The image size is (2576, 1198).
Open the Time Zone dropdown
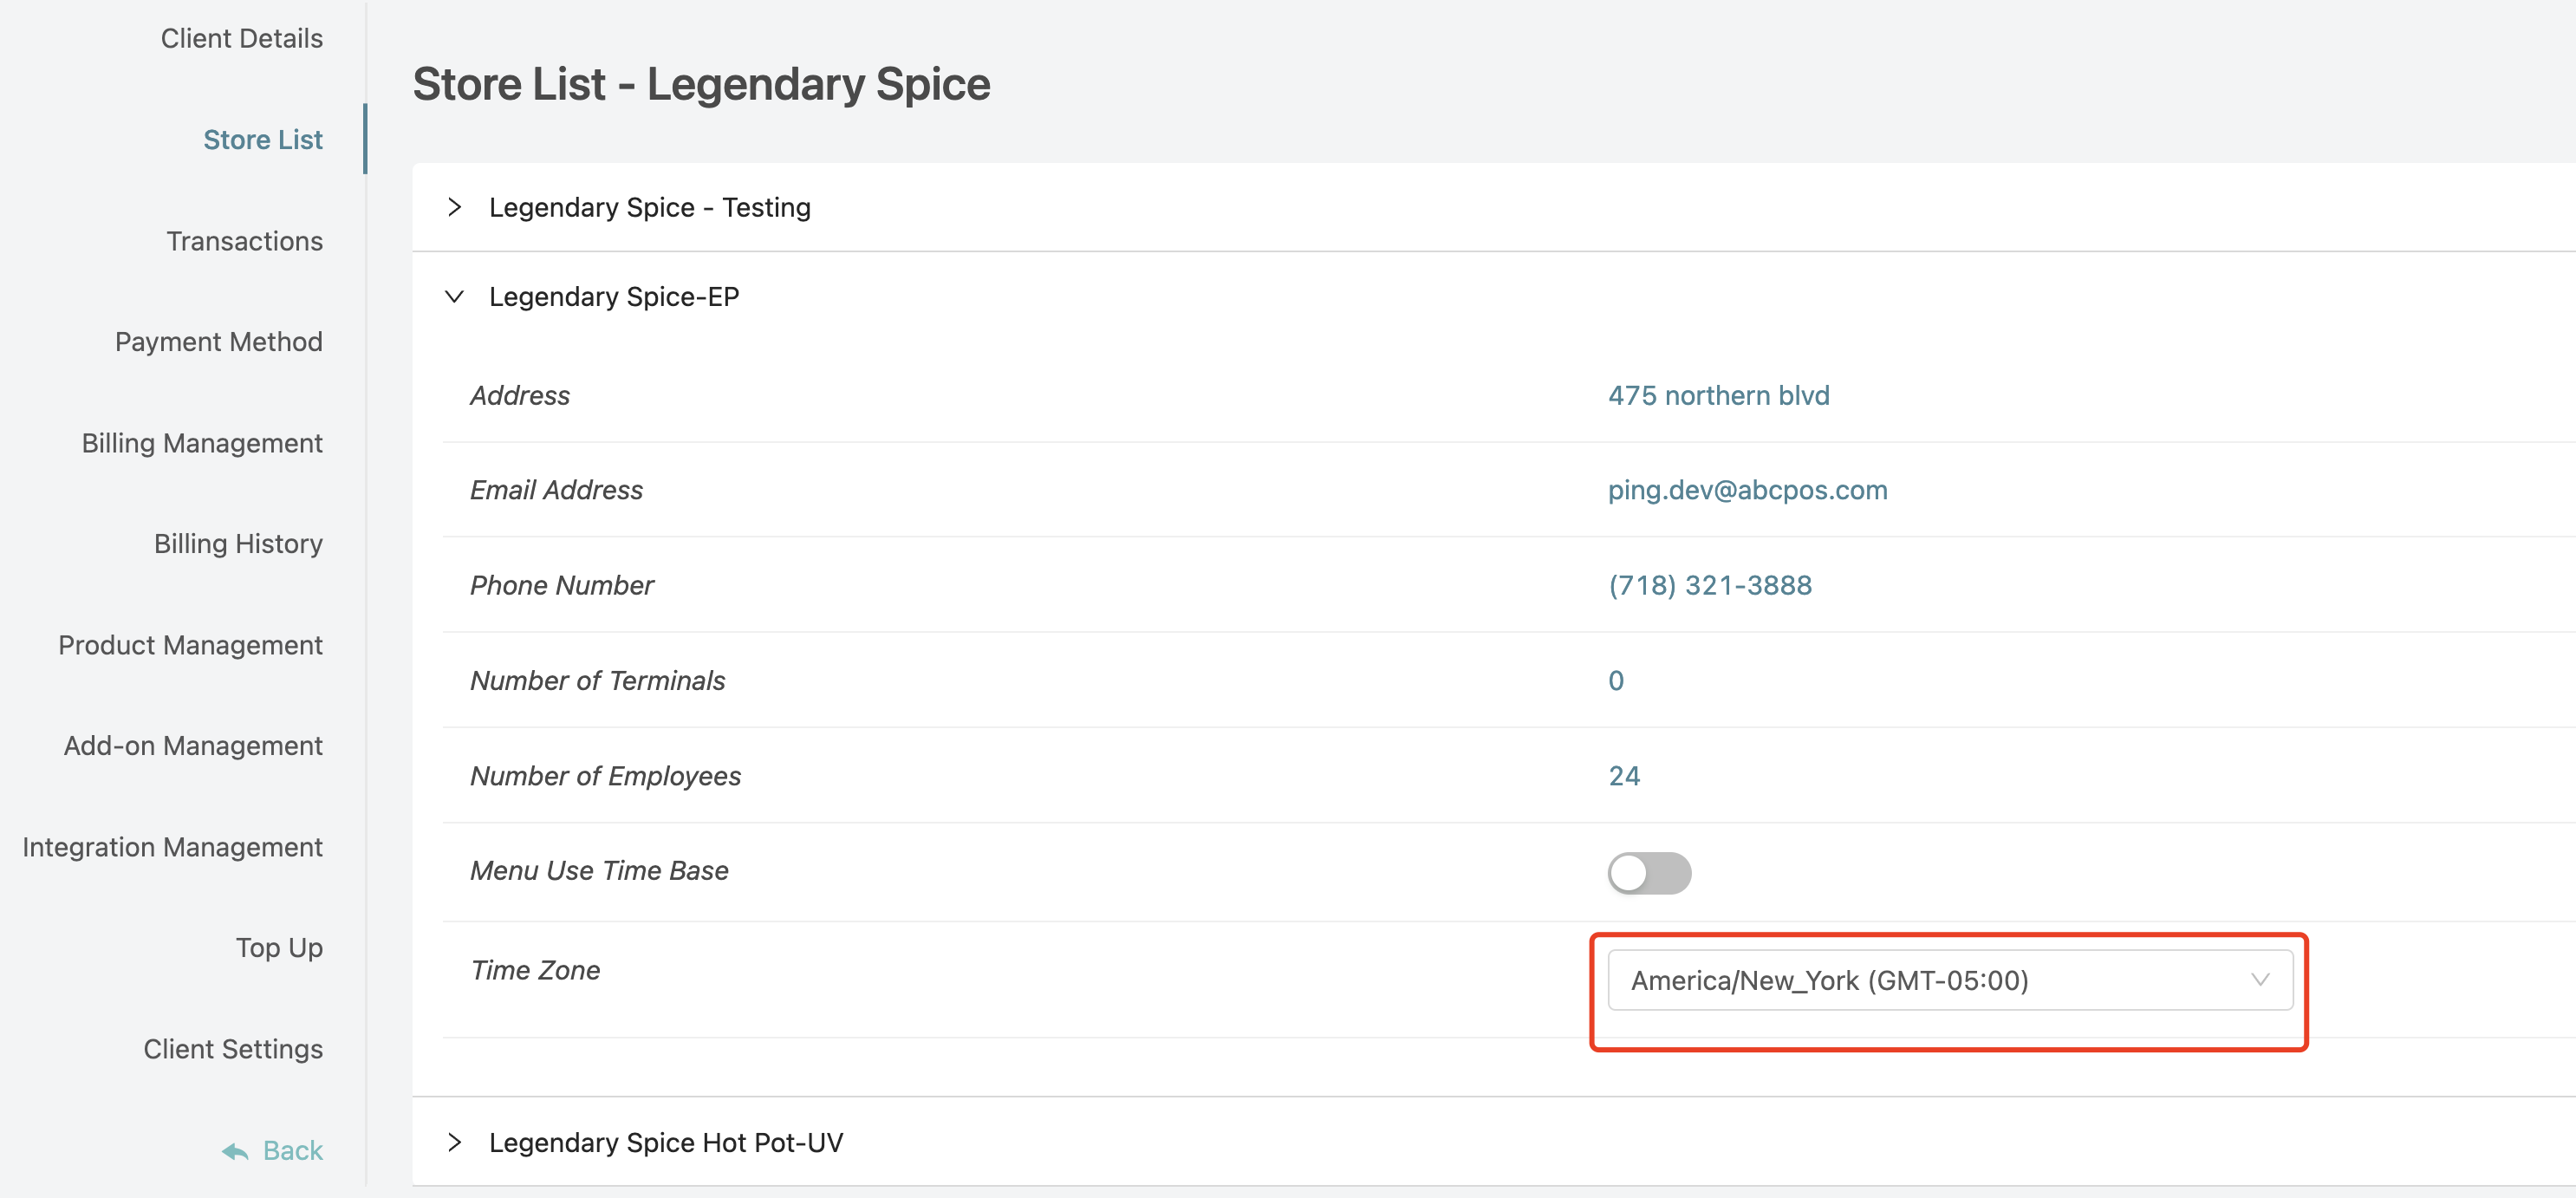click(x=1950, y=980)
